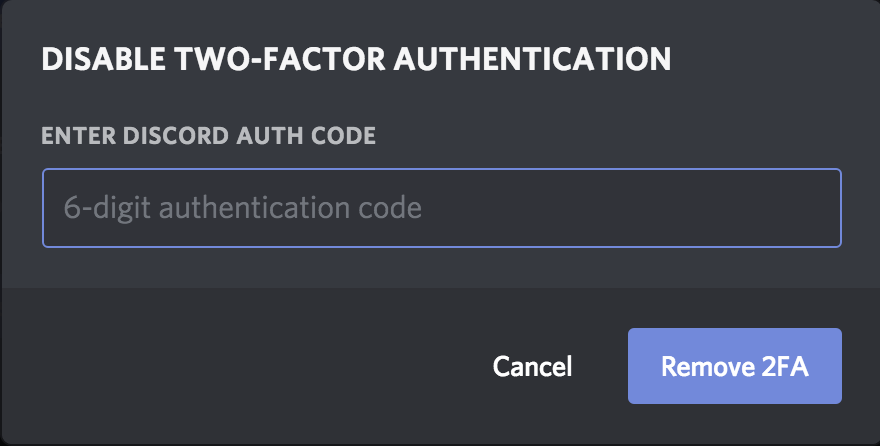Activate the text field under Enter Discord Auth Code
The image size is (880, 446).
pyautogui.click(x=442, y=208)
